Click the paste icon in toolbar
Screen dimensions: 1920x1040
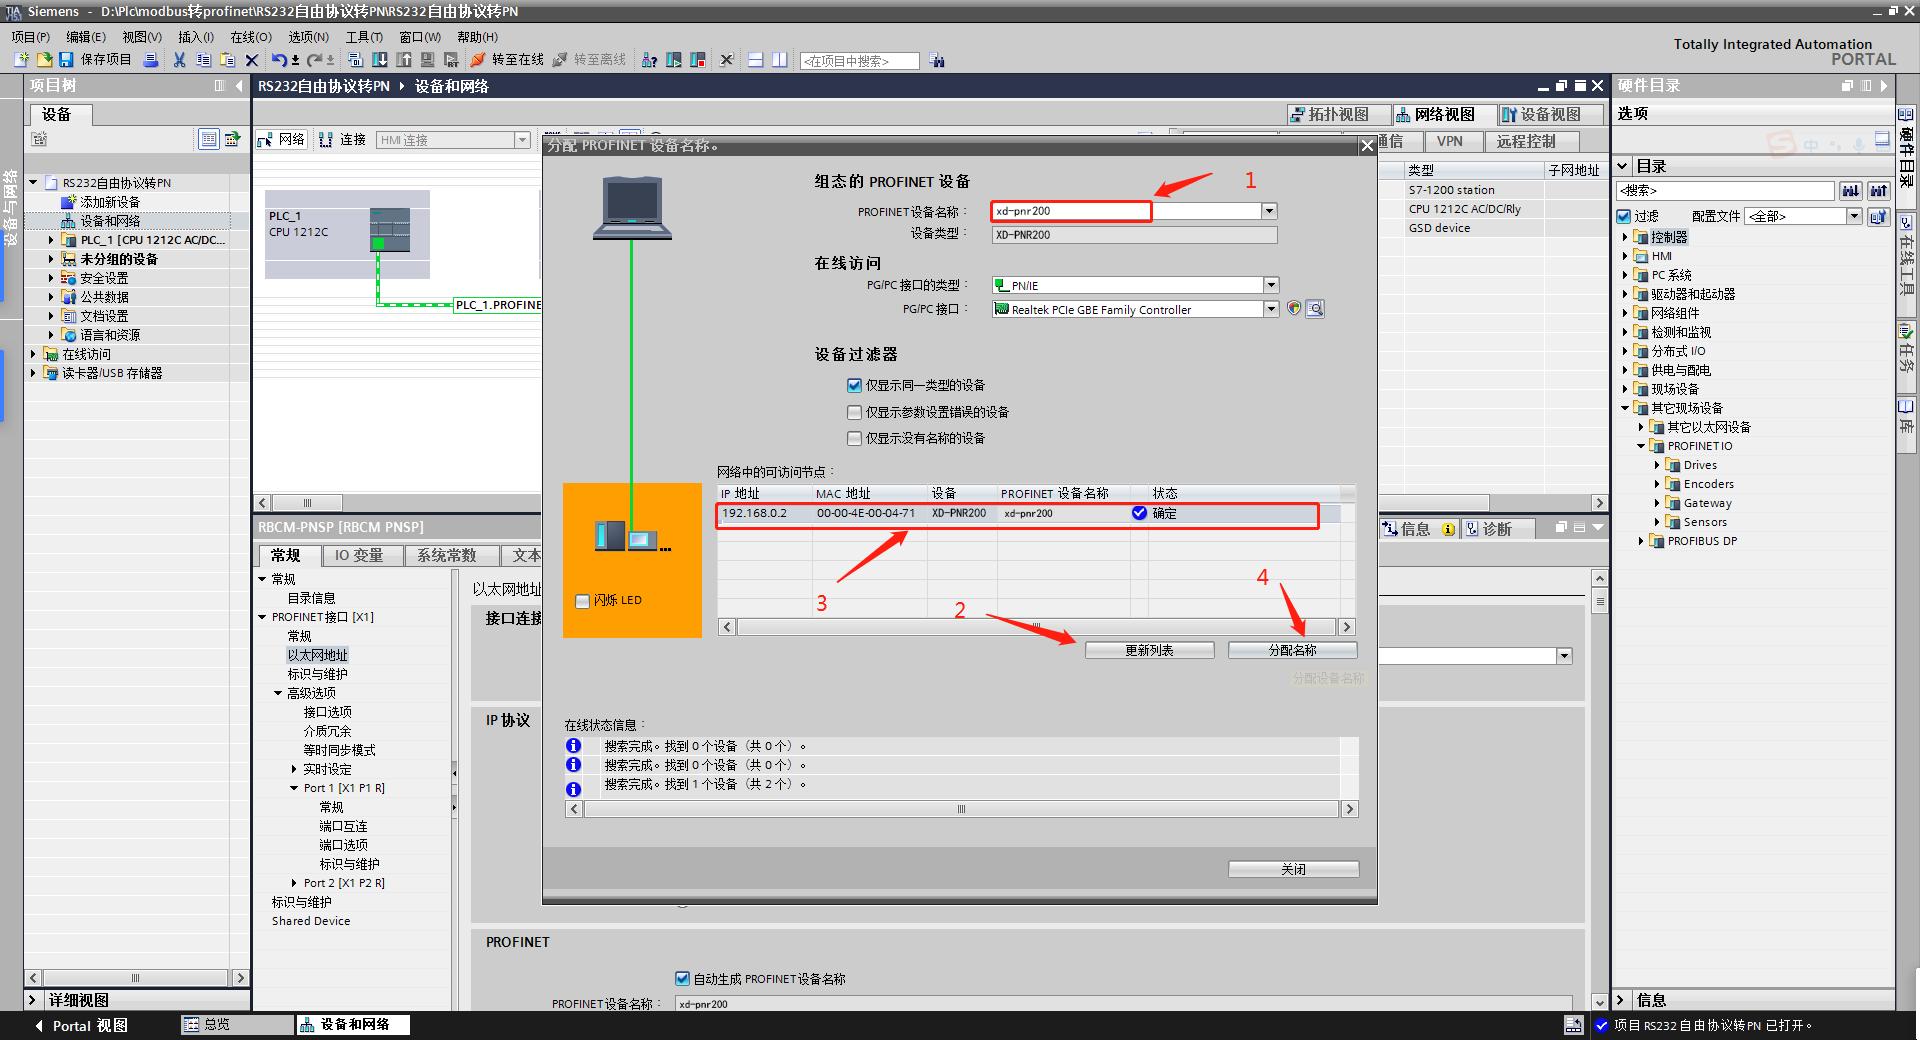227,60
